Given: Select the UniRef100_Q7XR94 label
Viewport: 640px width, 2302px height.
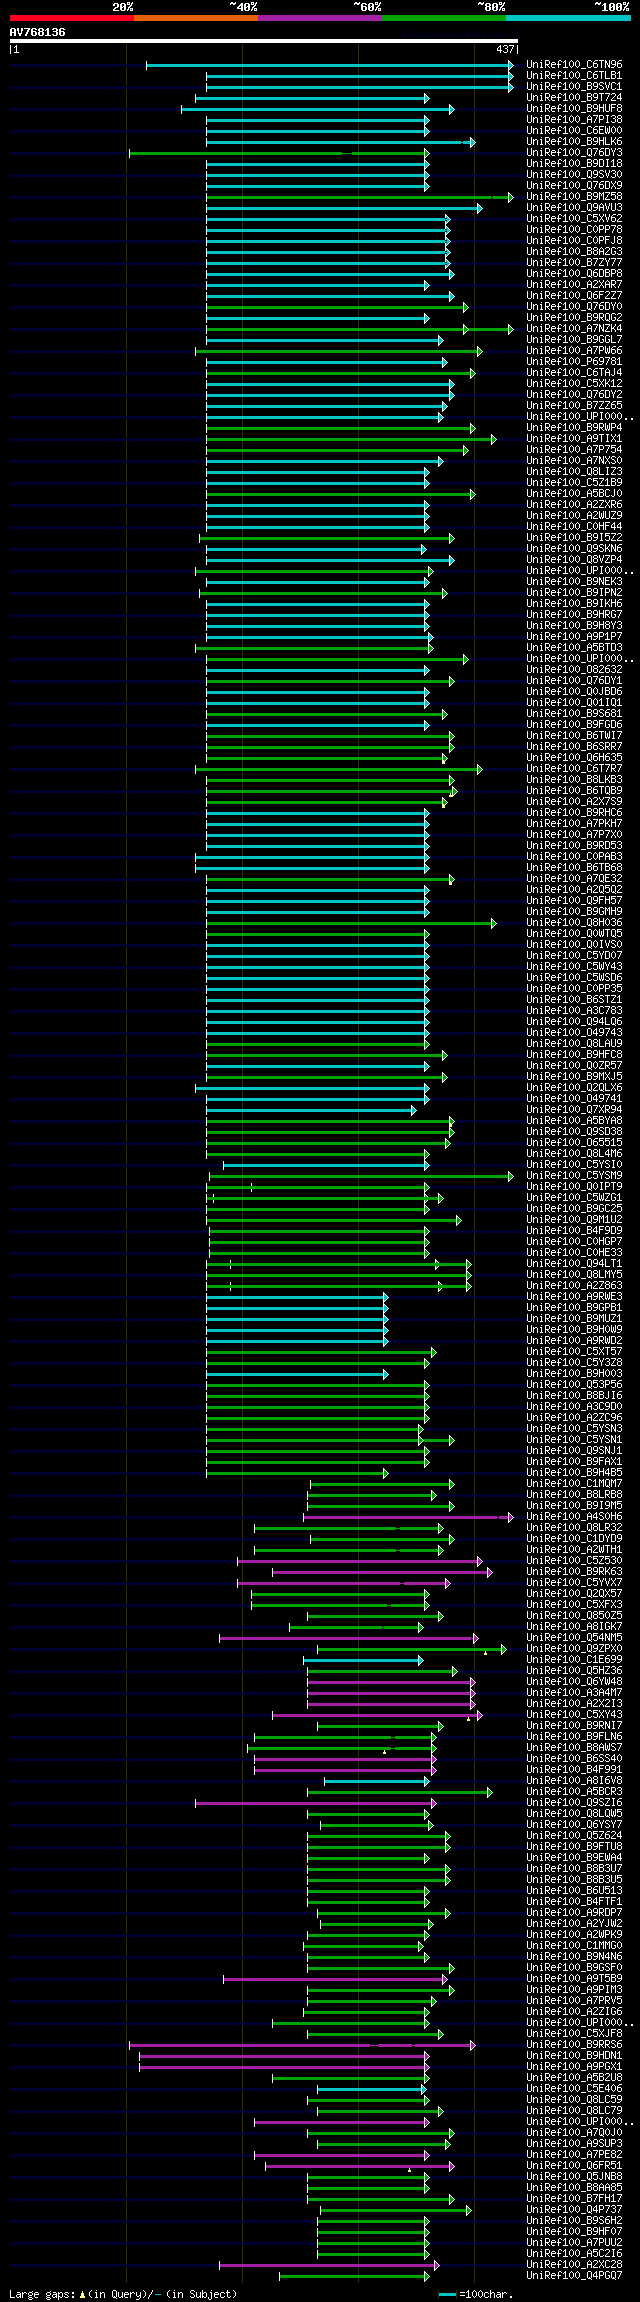Looking at the screenshot, I should (574, 1110).
